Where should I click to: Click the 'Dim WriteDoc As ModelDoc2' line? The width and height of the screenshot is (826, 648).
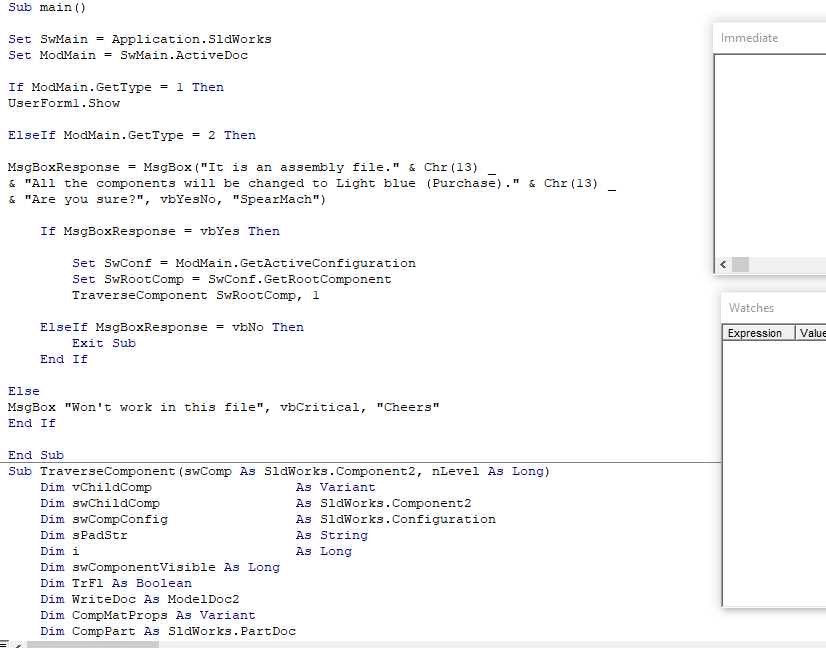[140, 600]
